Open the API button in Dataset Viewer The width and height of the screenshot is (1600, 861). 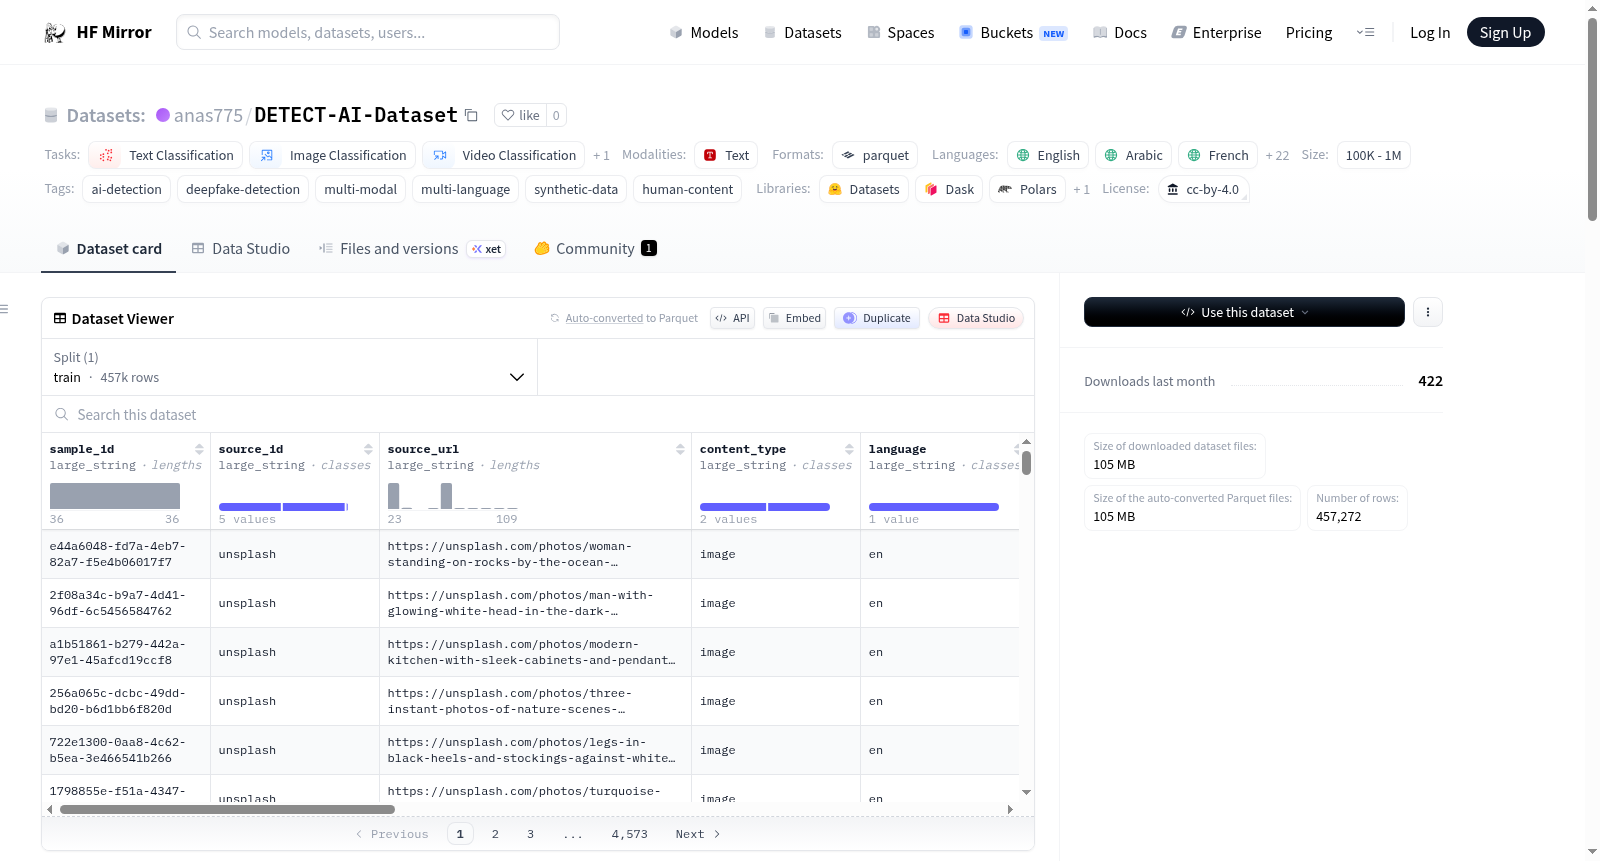coord(732,318)
